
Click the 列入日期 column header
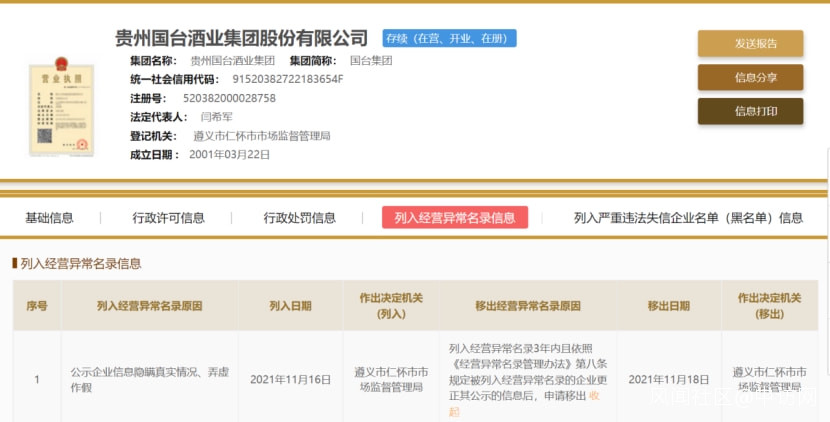point(291,306)
